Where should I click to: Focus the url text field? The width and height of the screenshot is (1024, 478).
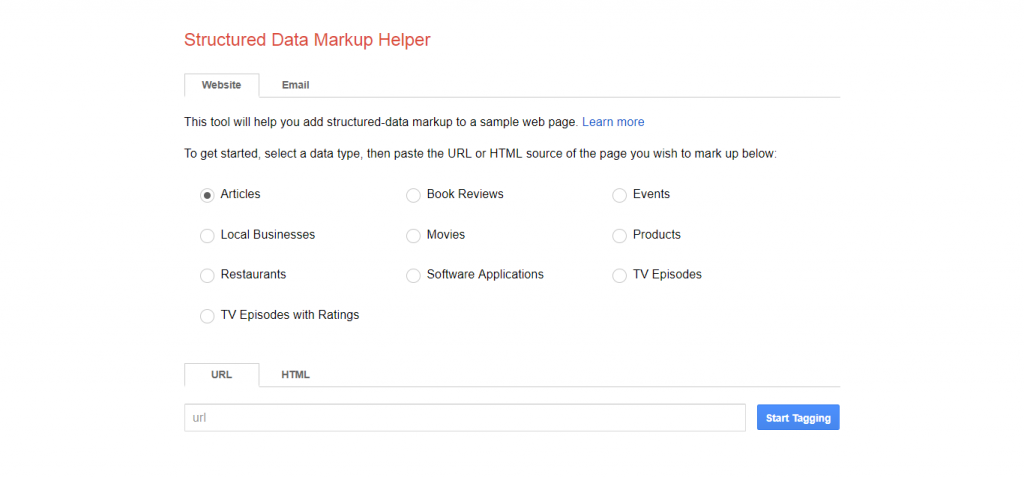coord(464,418)
